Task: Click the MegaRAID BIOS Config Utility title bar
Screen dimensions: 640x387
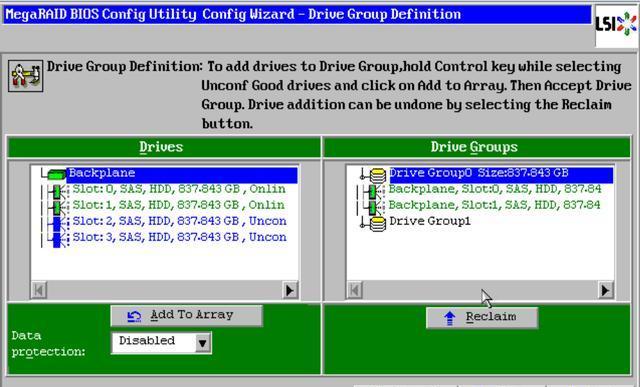Action: pos(297,15)
